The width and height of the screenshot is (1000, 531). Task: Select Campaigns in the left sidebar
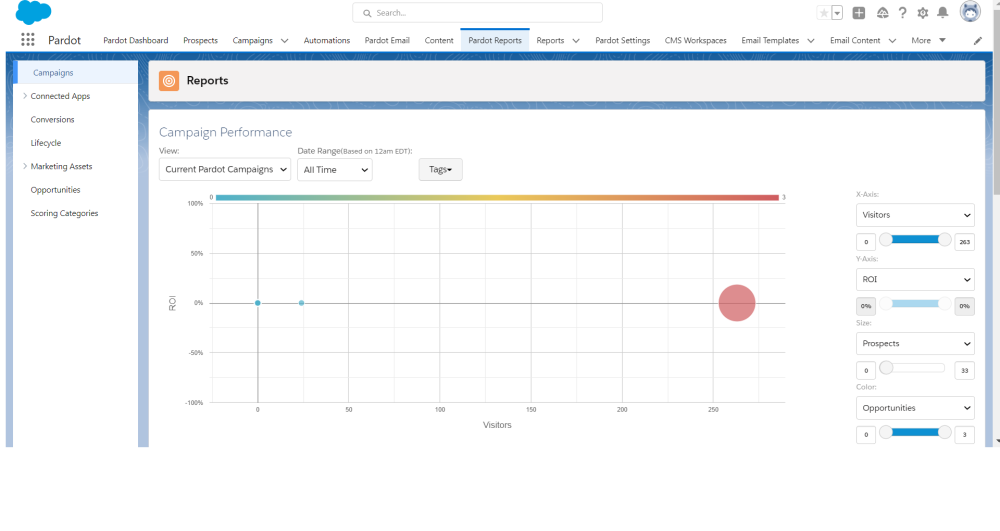(x=75, y=73)
